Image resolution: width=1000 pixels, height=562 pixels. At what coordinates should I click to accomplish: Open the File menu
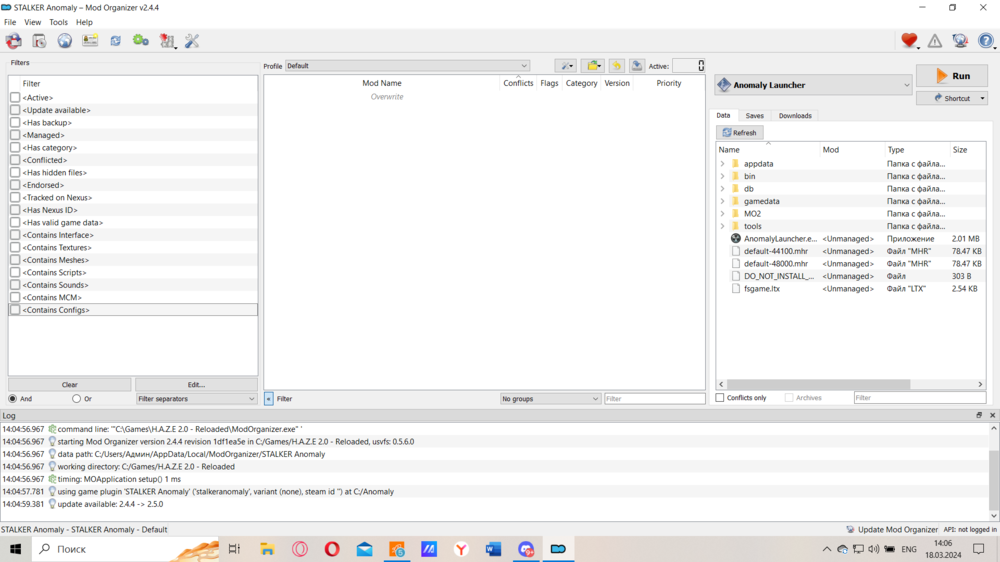click(10, 22)
